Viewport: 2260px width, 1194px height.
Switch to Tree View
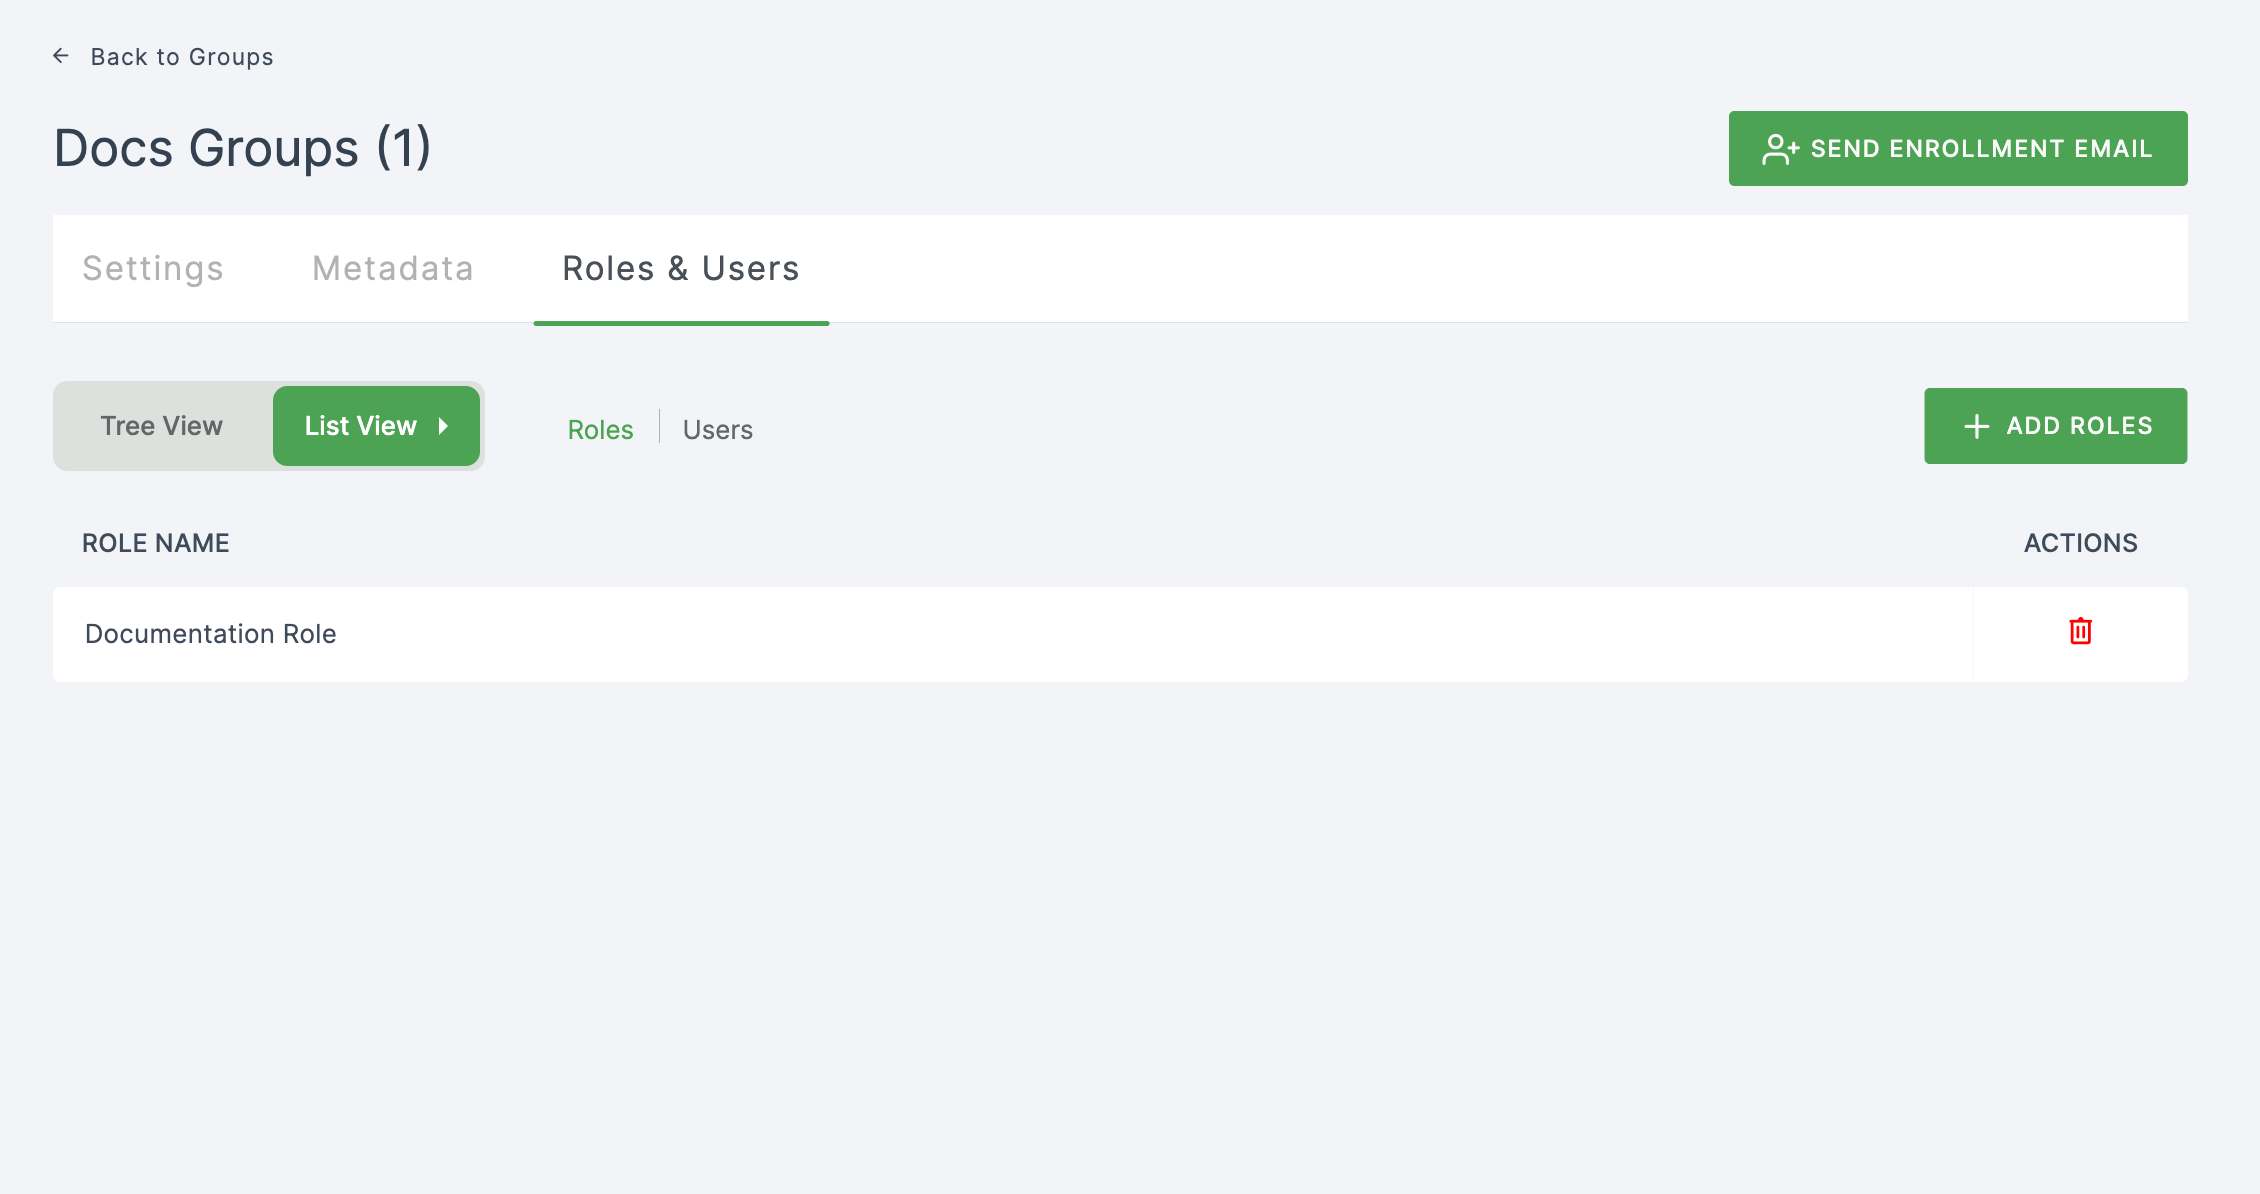point(162,426)
